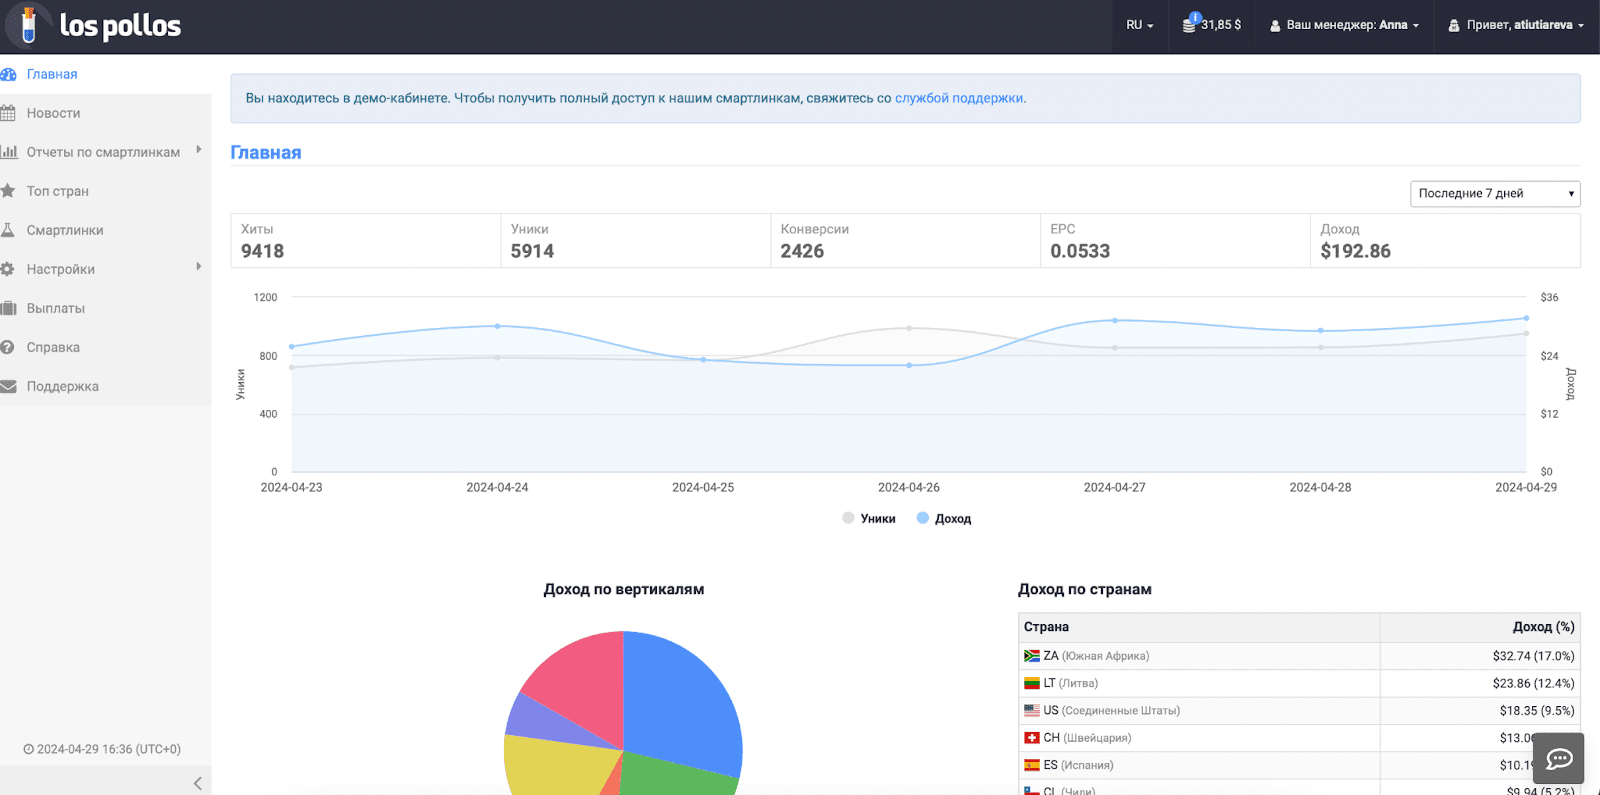Screen dimensions: 1600x795
Task: Expand the Настройки submenu arrow
Action: coord(199,267)
